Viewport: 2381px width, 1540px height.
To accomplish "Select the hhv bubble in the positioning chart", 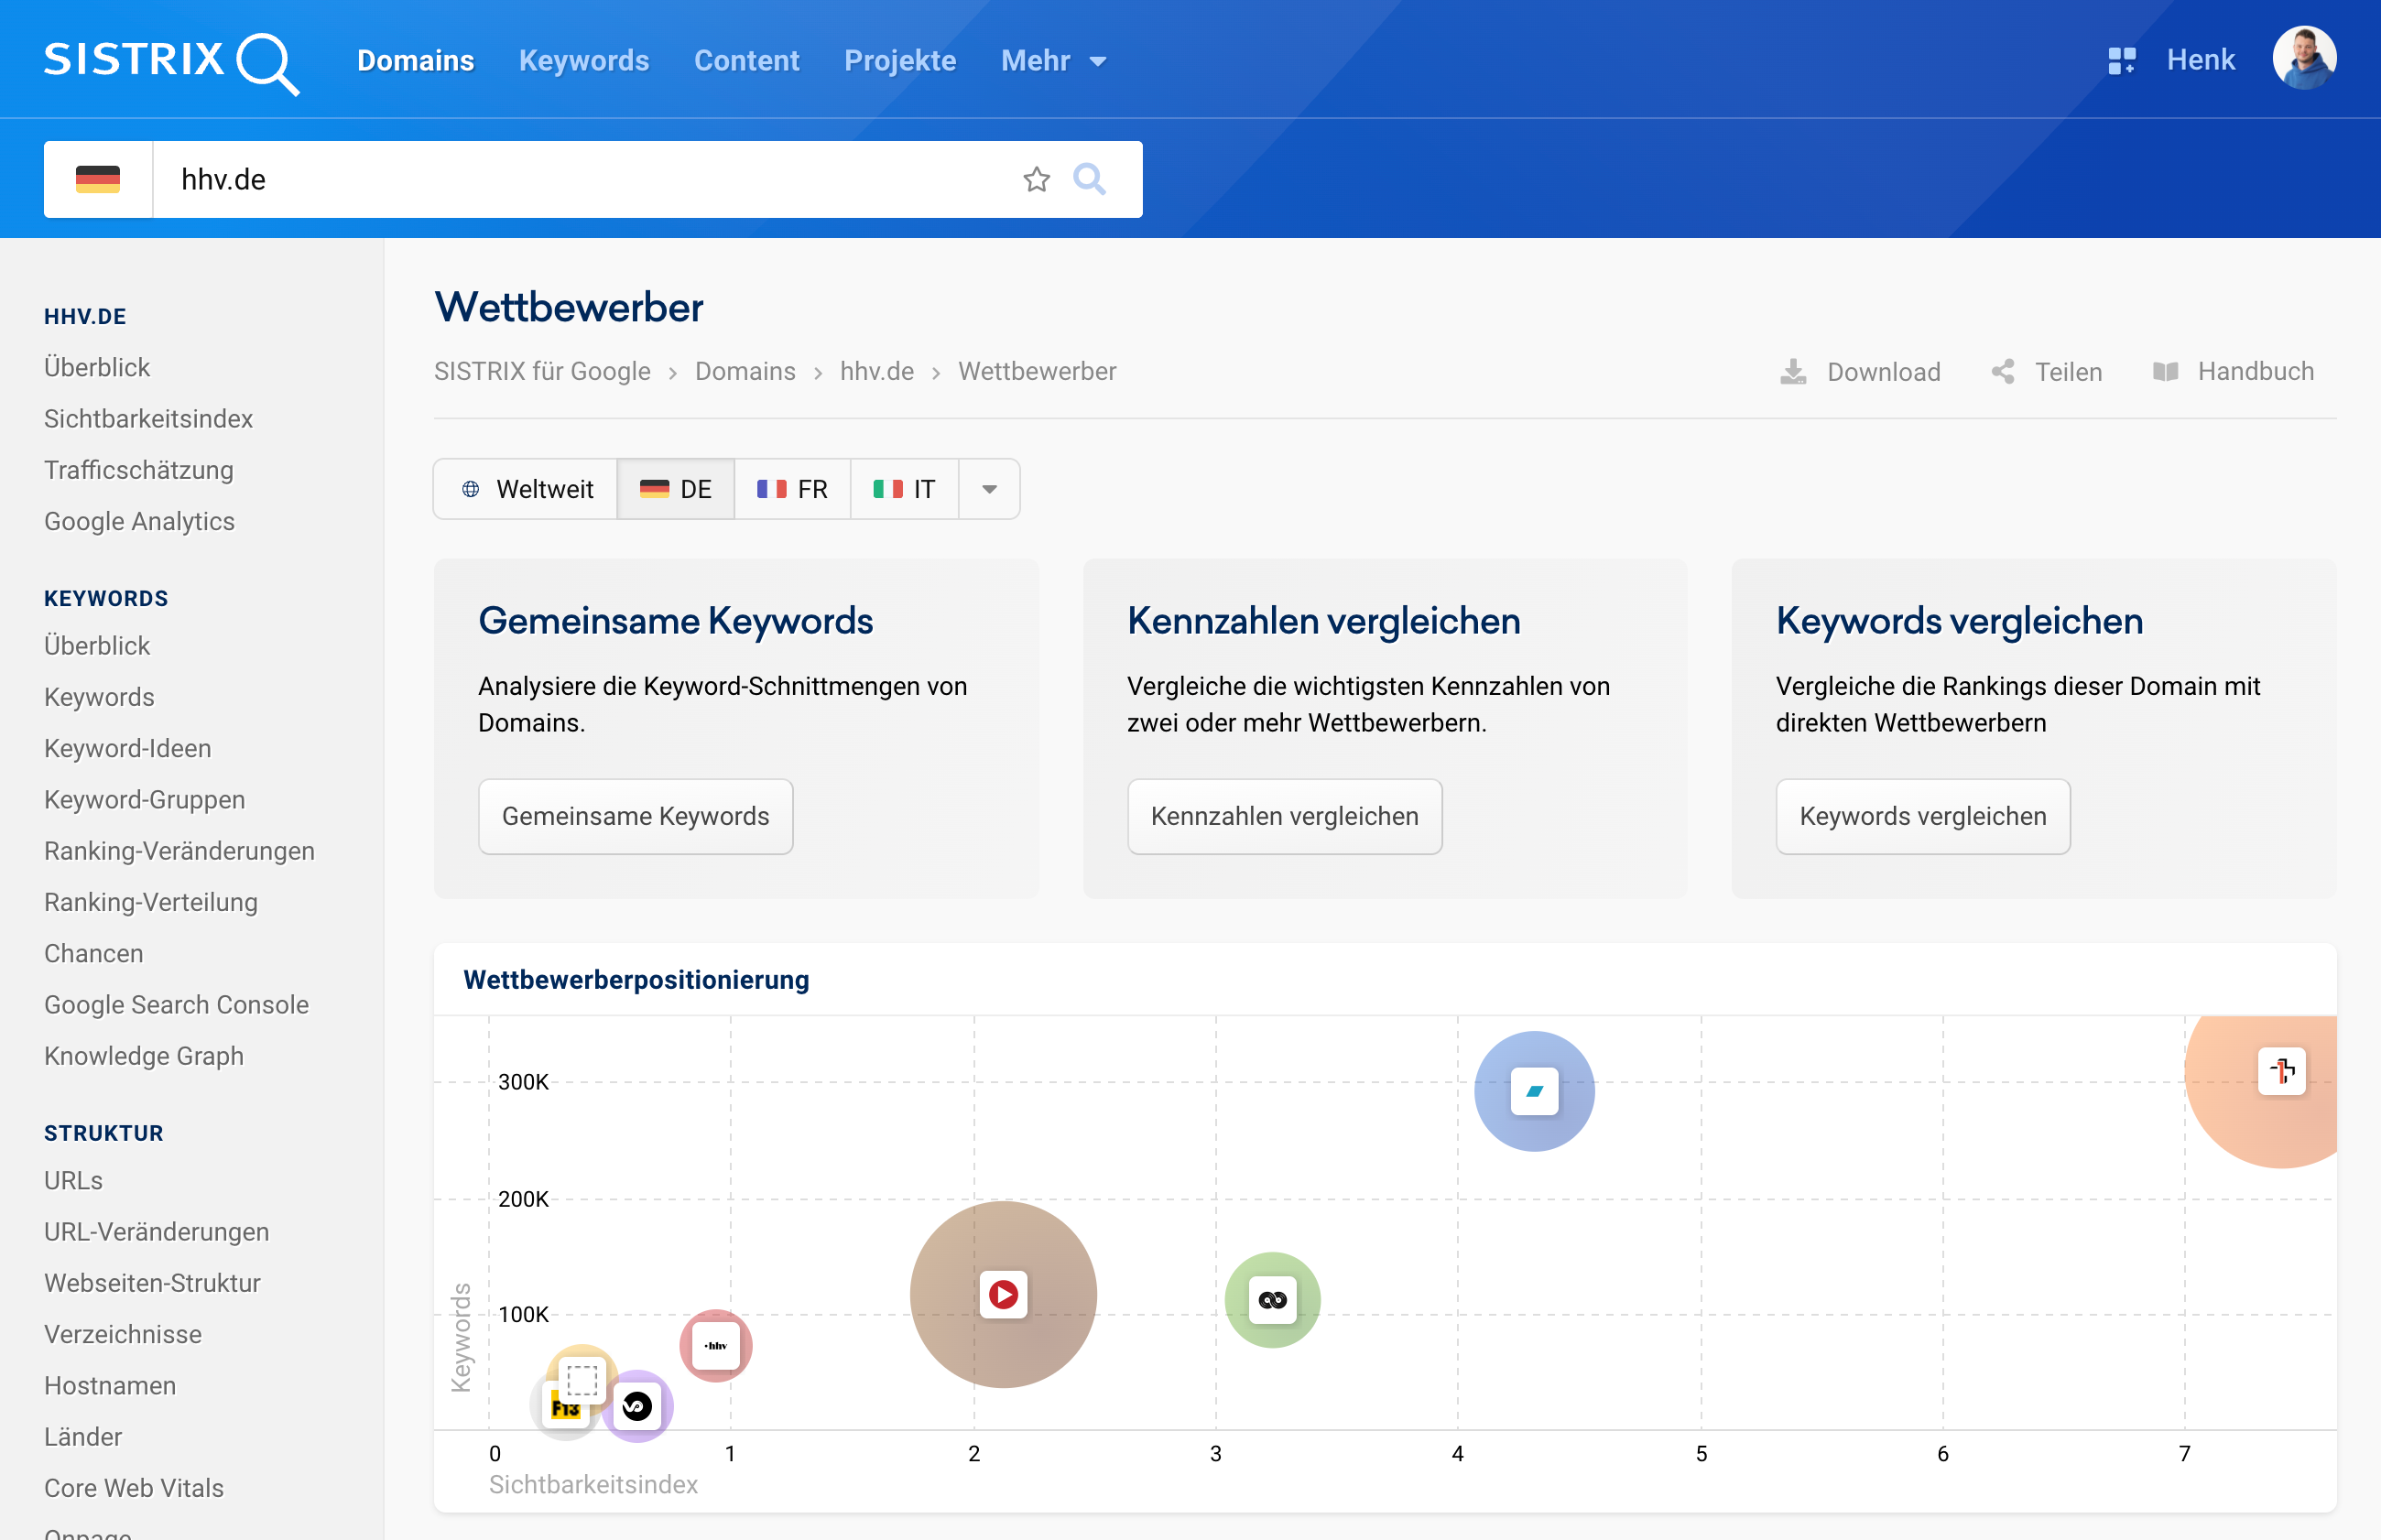I will tap(714, 1345).
